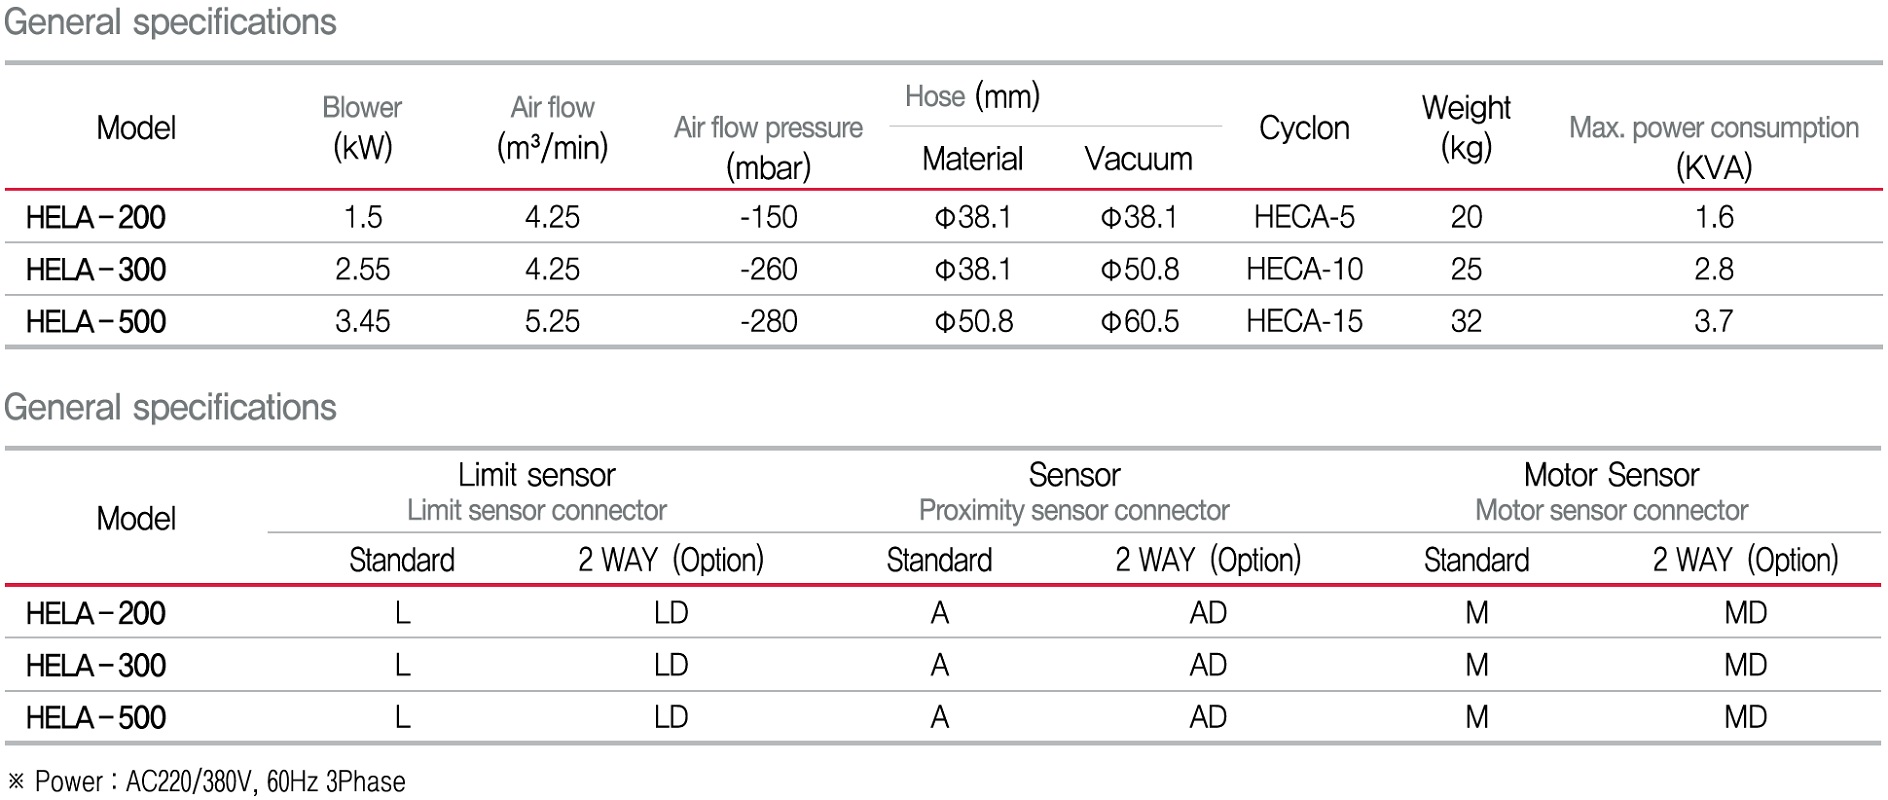Screen dimensions: 1888x800
Task: Click the HECA-5 cyclone cell
Action: coord(1304,217)
